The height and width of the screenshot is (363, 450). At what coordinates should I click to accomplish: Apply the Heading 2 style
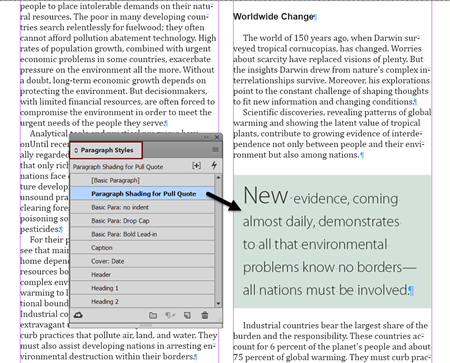tap(142, 301)
